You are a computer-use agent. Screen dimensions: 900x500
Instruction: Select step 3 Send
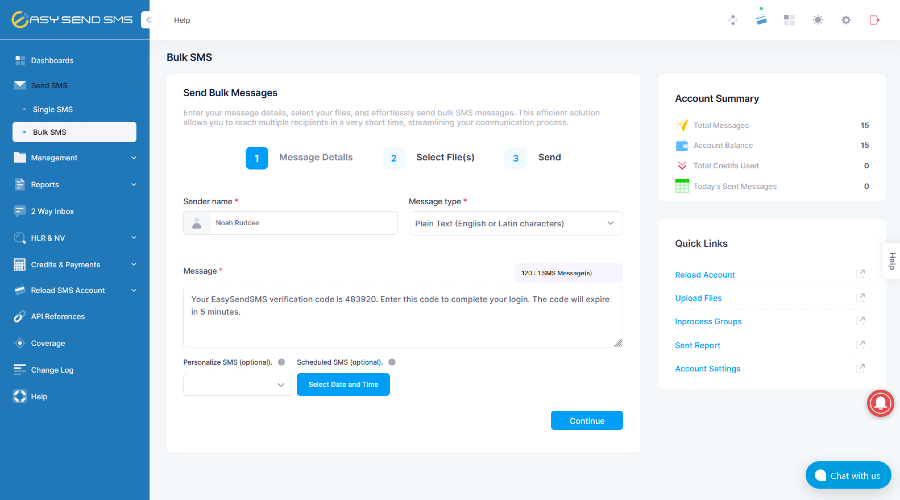tap(533, 158)
